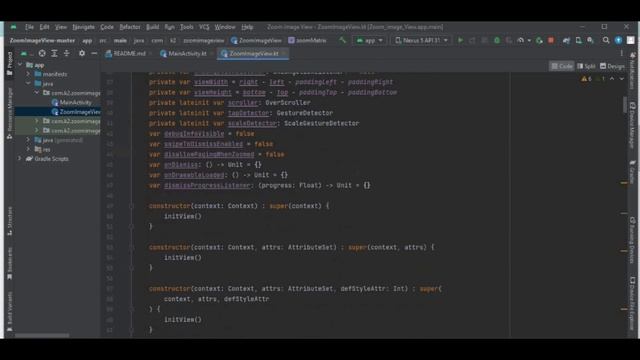
Task: Expand the res folder
Action: click(x=28, y=149)
